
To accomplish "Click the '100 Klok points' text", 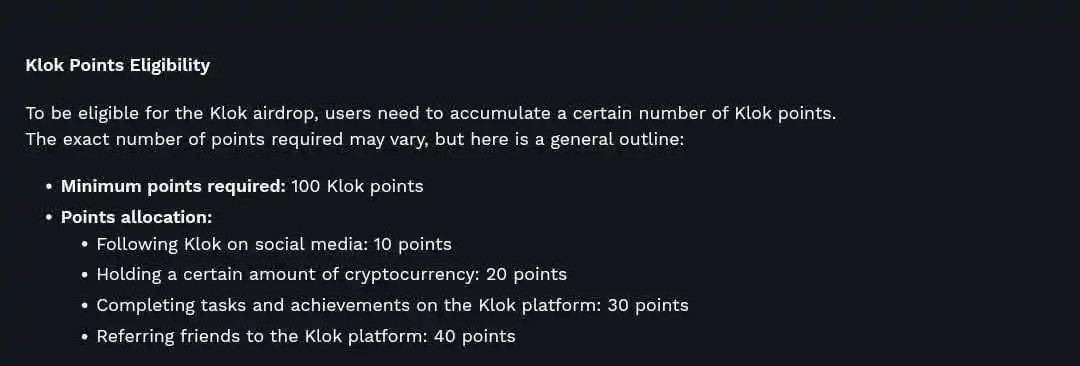I will 357,187.
